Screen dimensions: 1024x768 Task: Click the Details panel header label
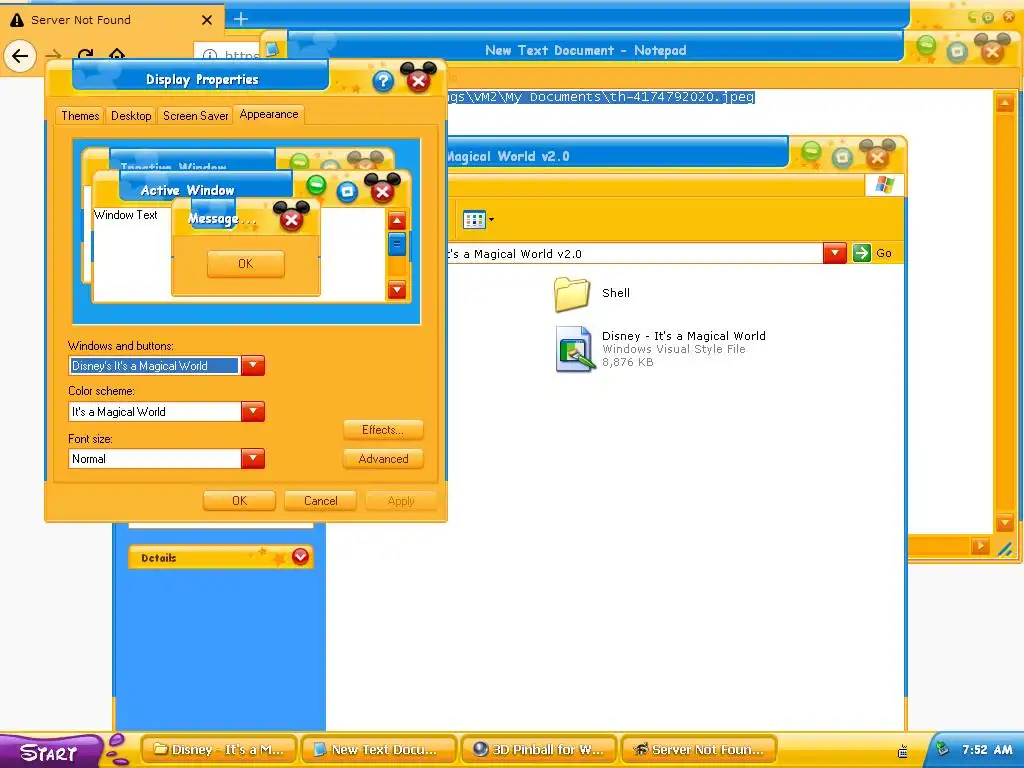pyautogui.click(x=159, y=558)
